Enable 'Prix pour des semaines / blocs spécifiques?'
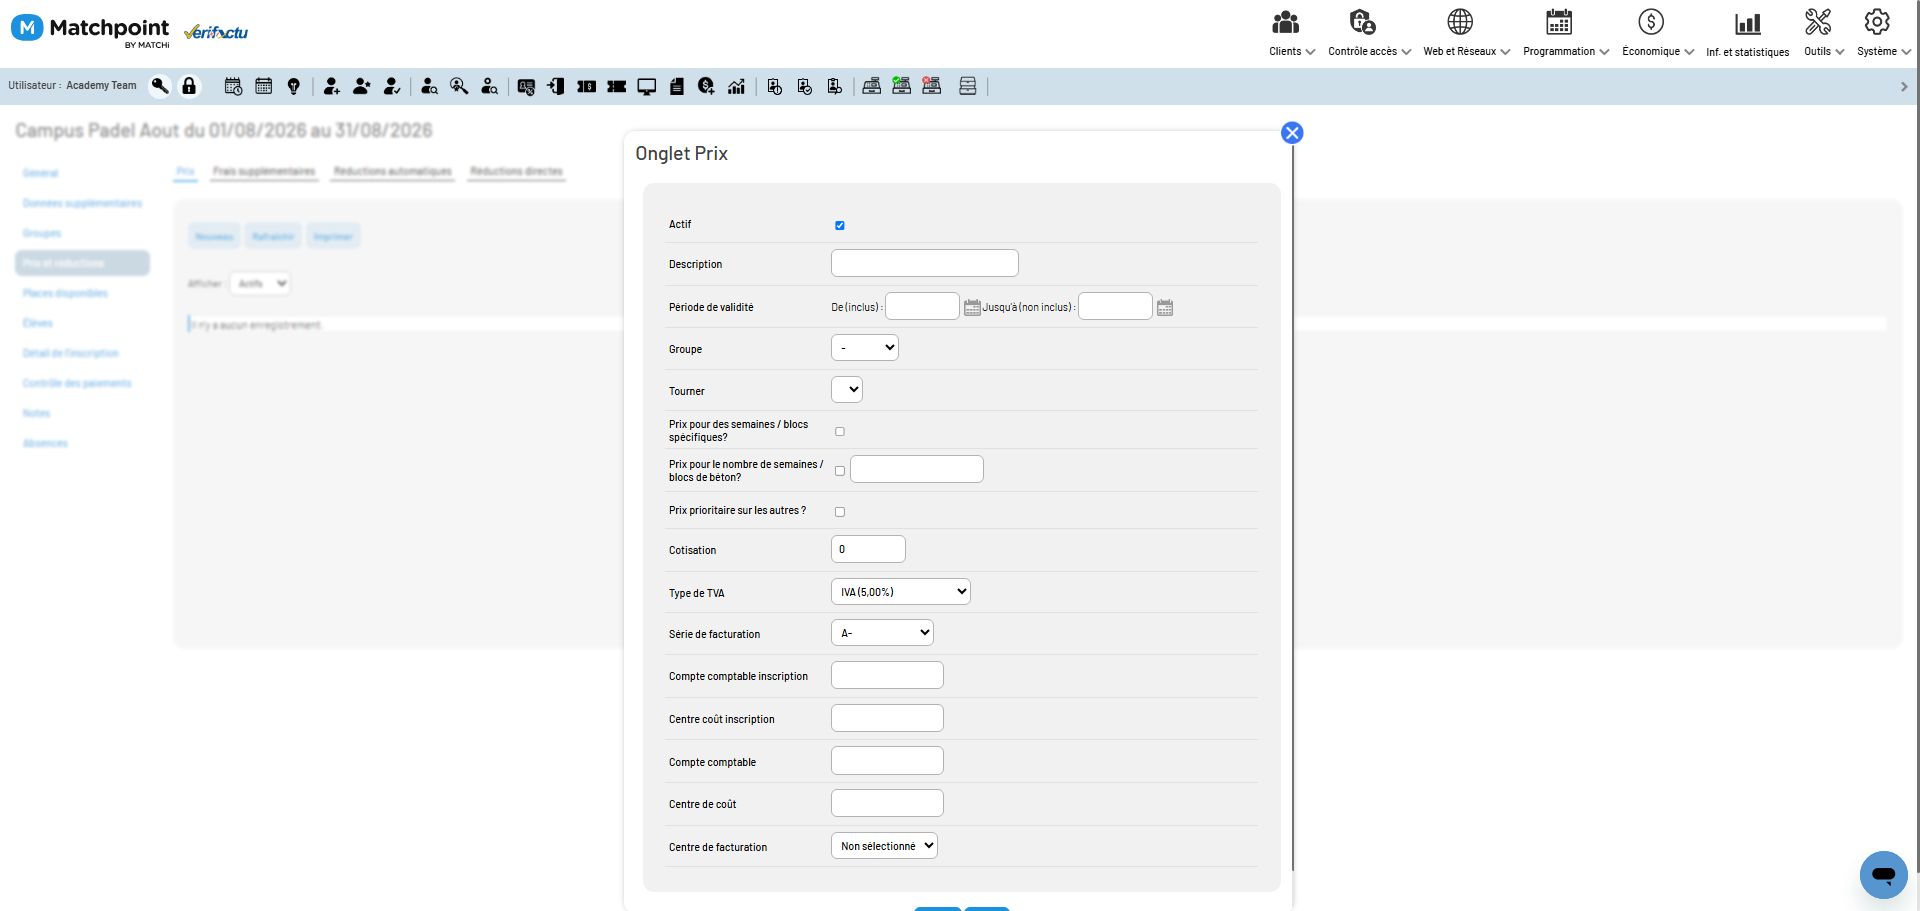 (840, 432)
